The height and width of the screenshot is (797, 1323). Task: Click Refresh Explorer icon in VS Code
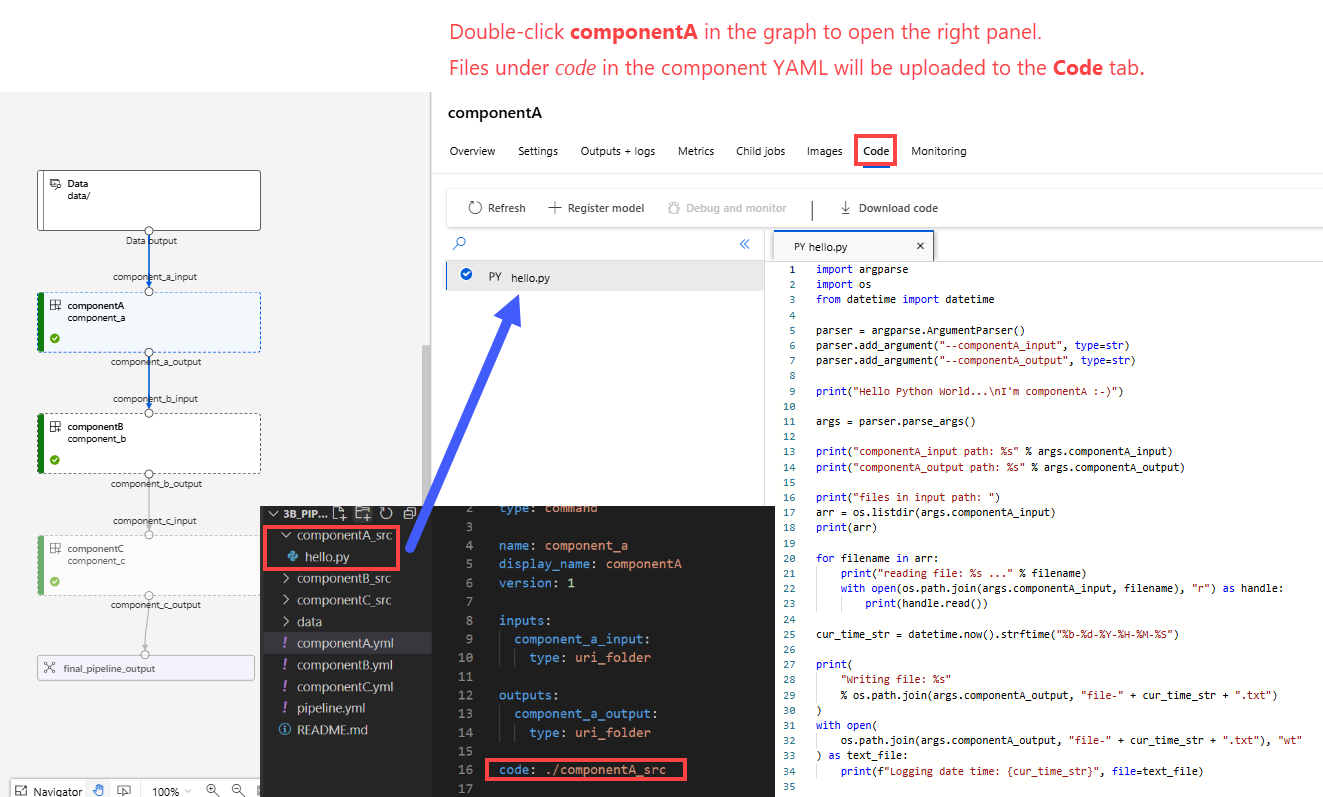click(386, 513)
